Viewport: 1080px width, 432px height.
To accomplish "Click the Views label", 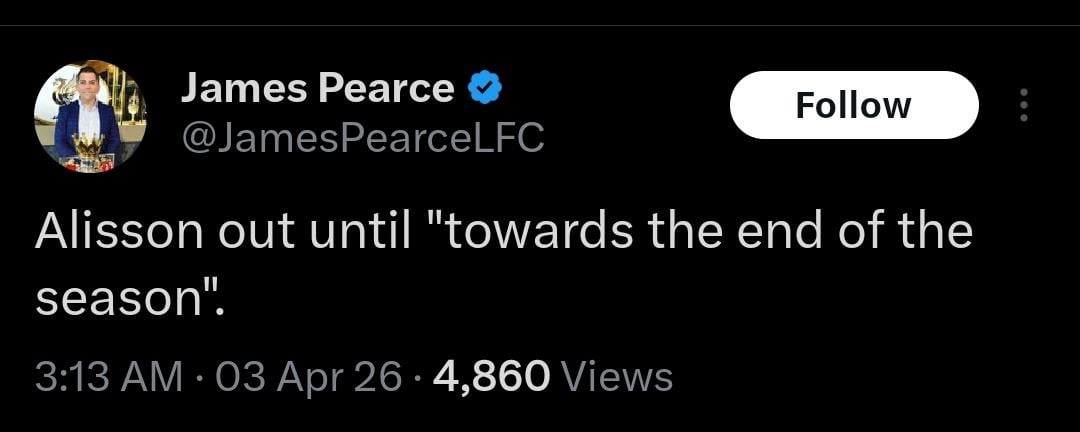I will coord(617,377).
